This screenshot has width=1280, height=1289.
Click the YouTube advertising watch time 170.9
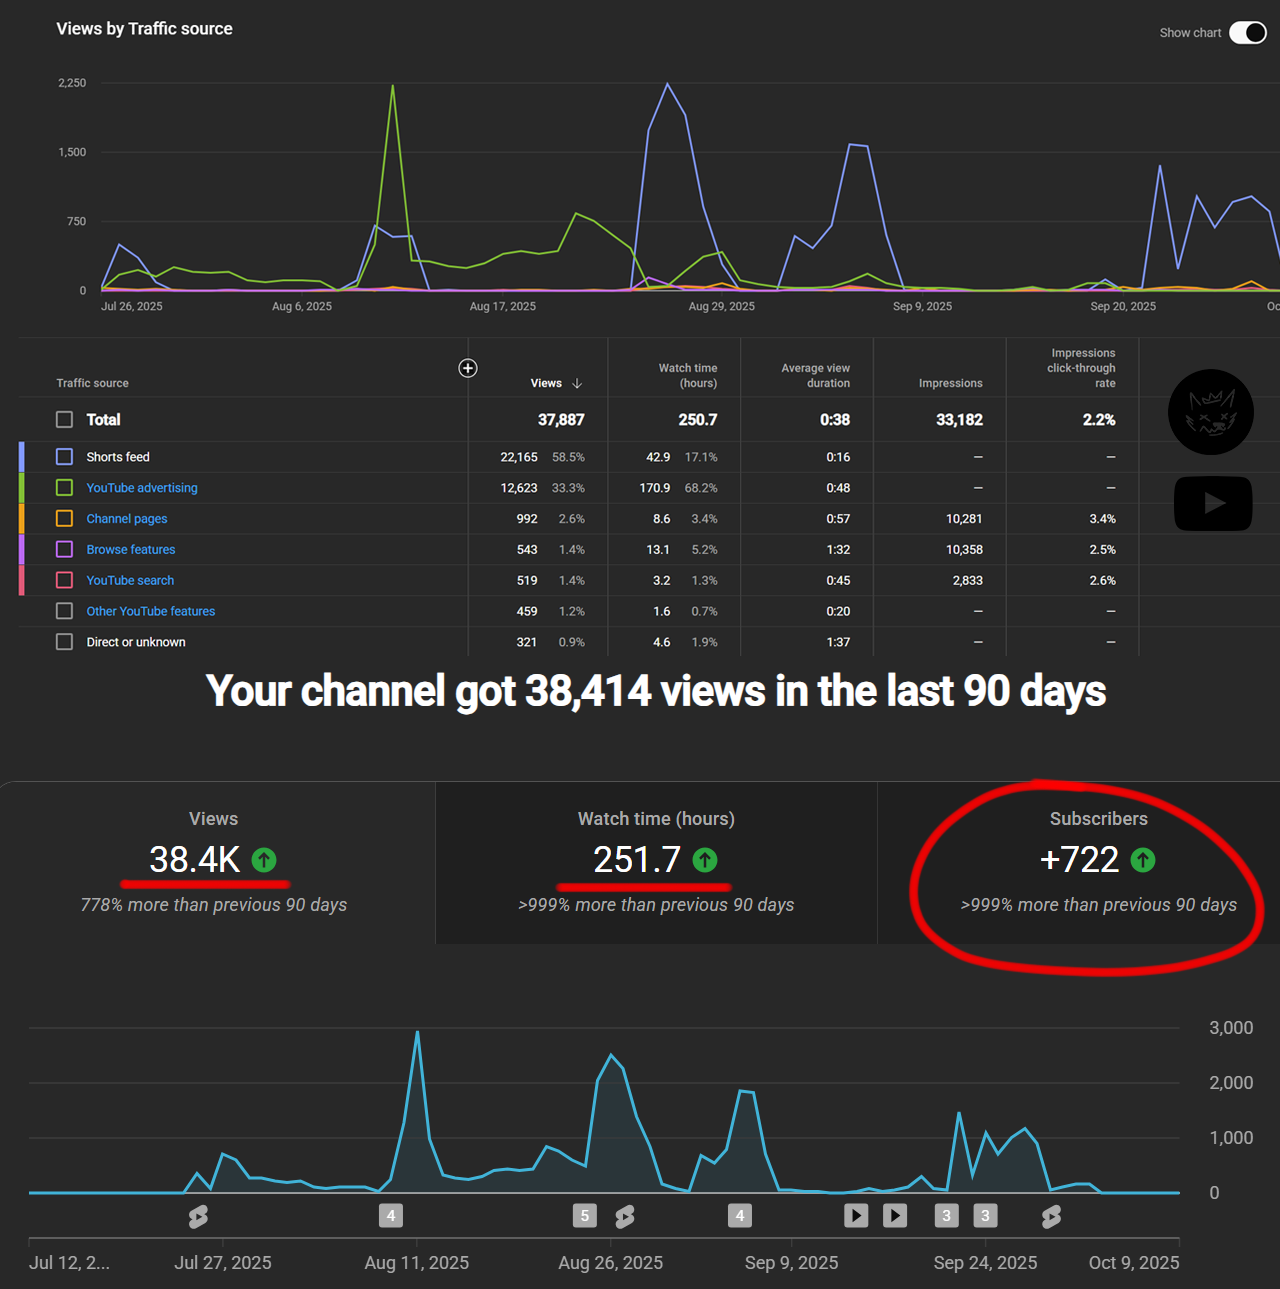[655, 488]
